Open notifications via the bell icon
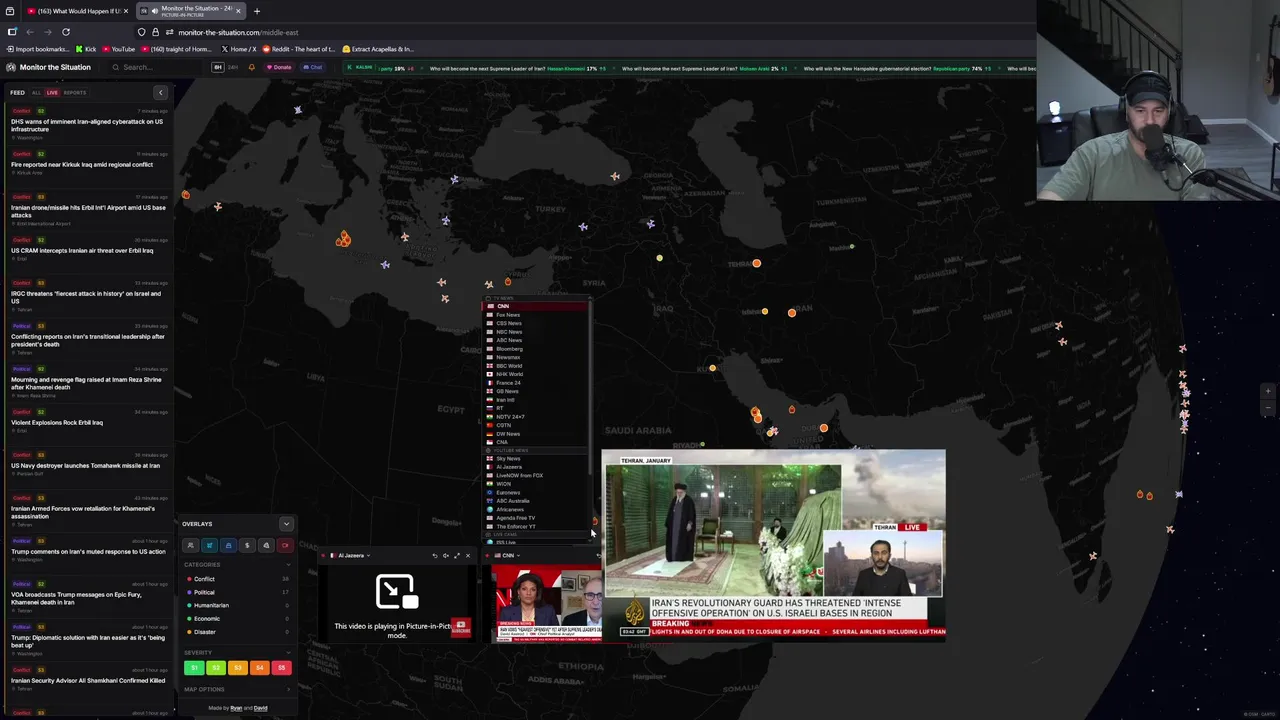 [251, 67]
